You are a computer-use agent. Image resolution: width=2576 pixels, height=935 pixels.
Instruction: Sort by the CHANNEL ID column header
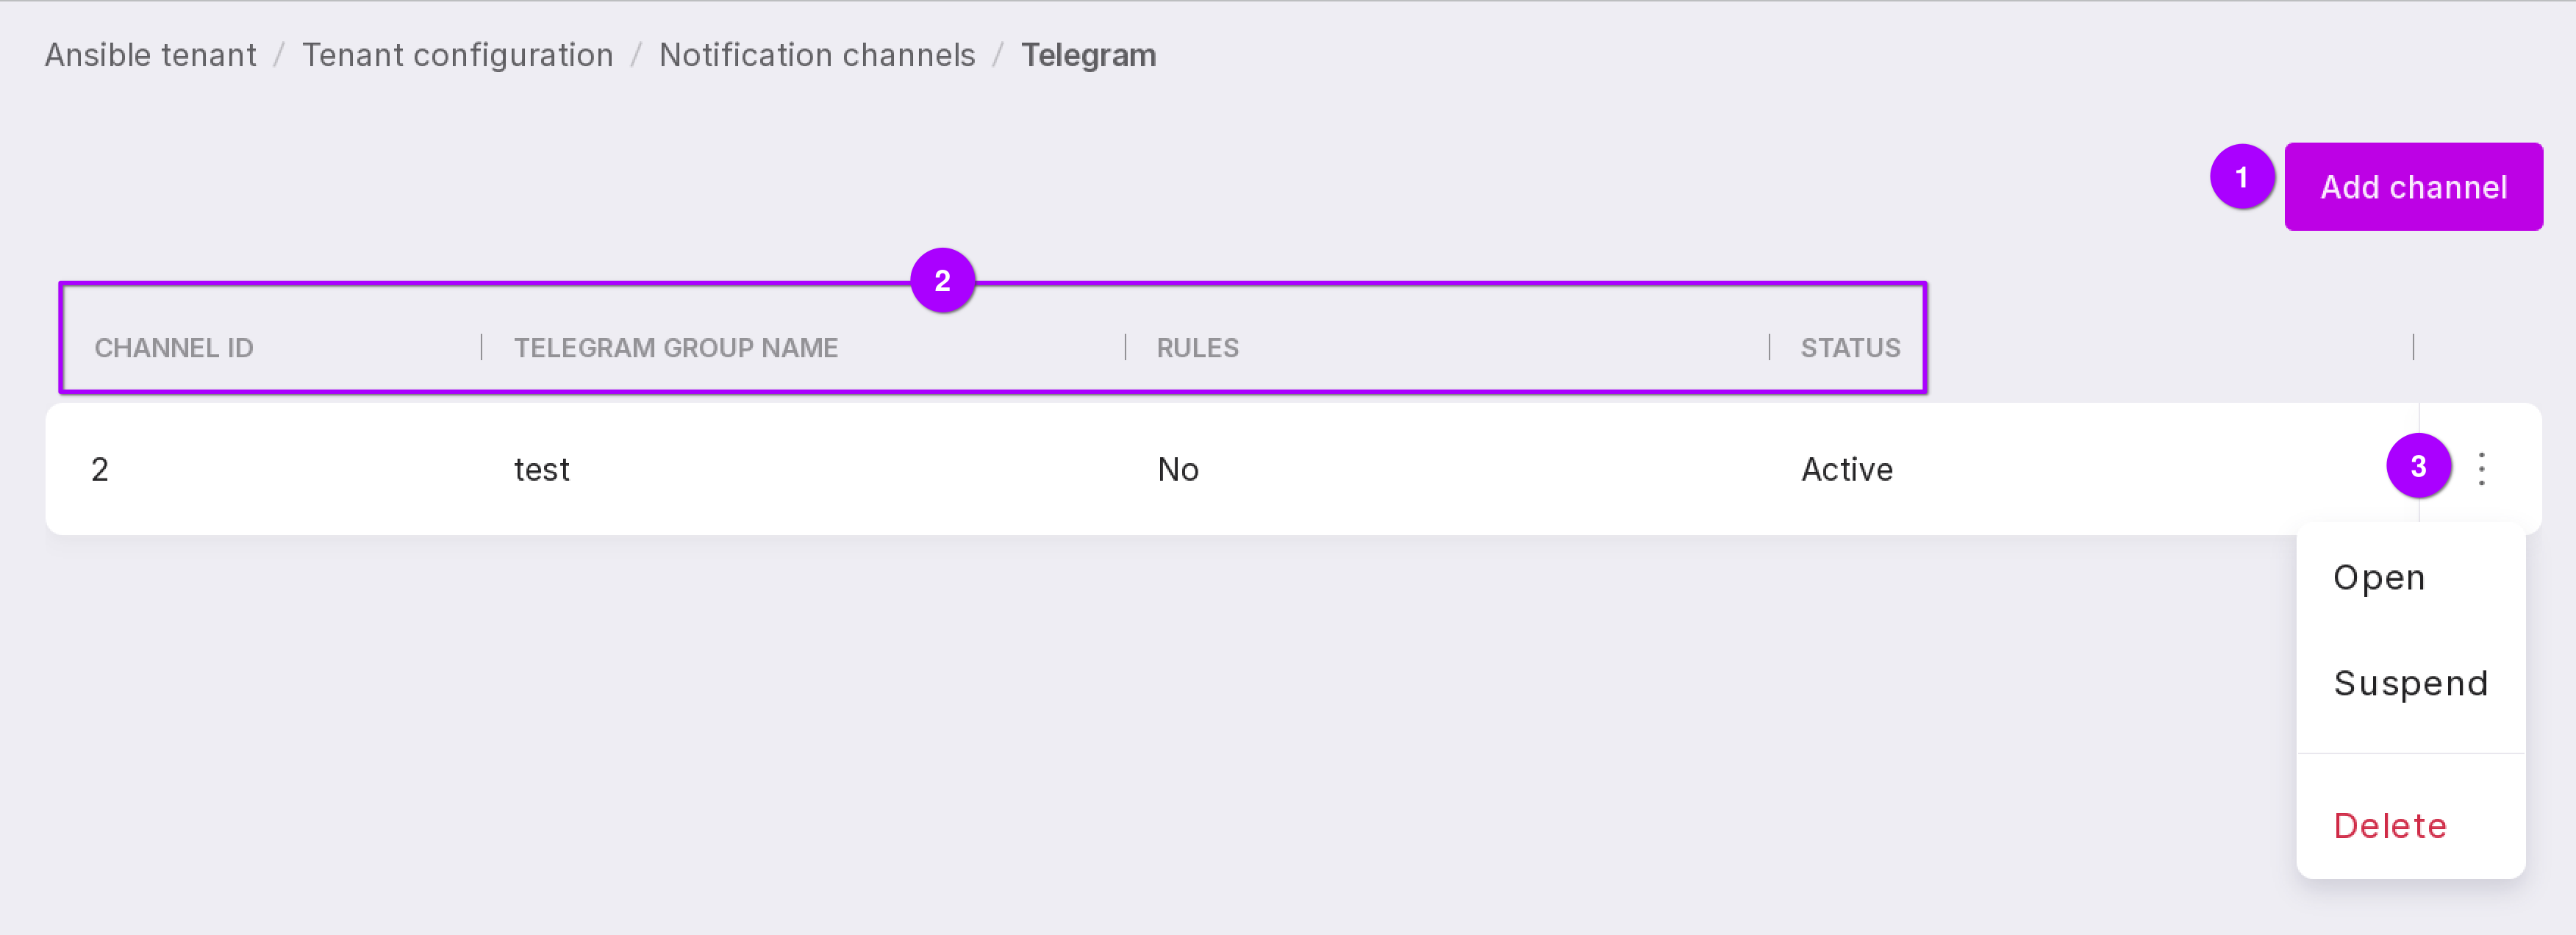[174, 348]
